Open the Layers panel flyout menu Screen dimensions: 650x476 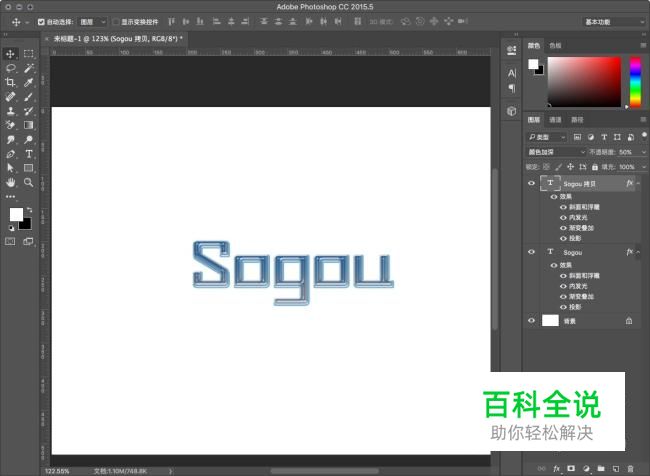coord(643,120)
